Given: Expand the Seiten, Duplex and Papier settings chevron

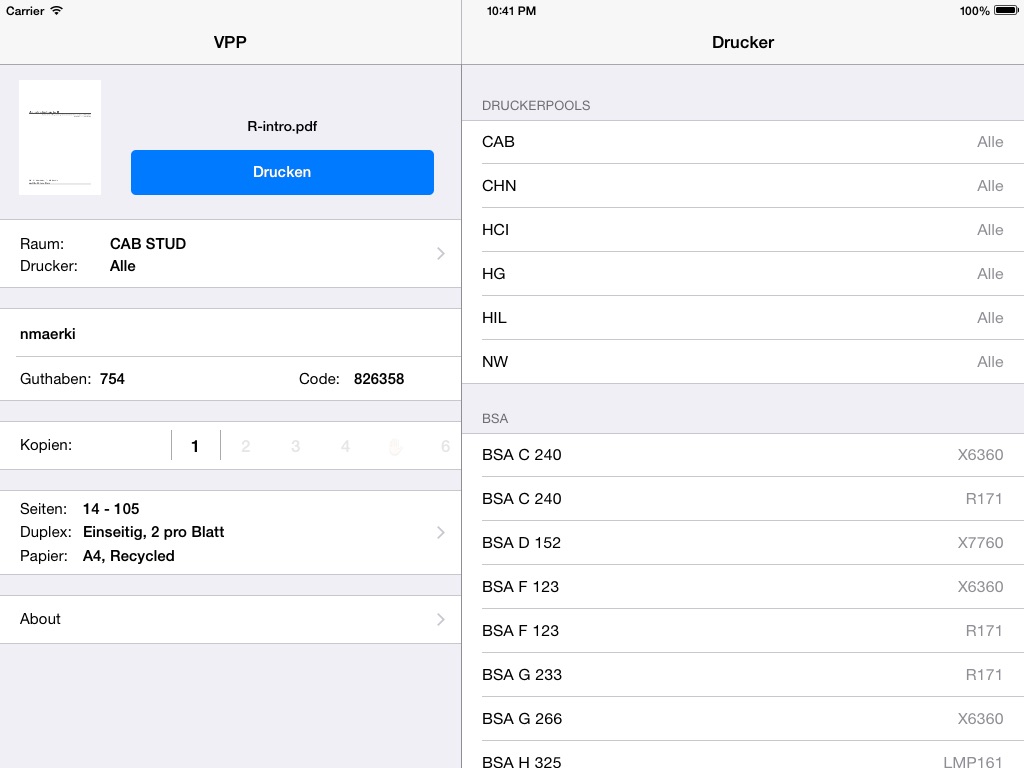Looking at the screenshot, I should [x=441, y=532].
